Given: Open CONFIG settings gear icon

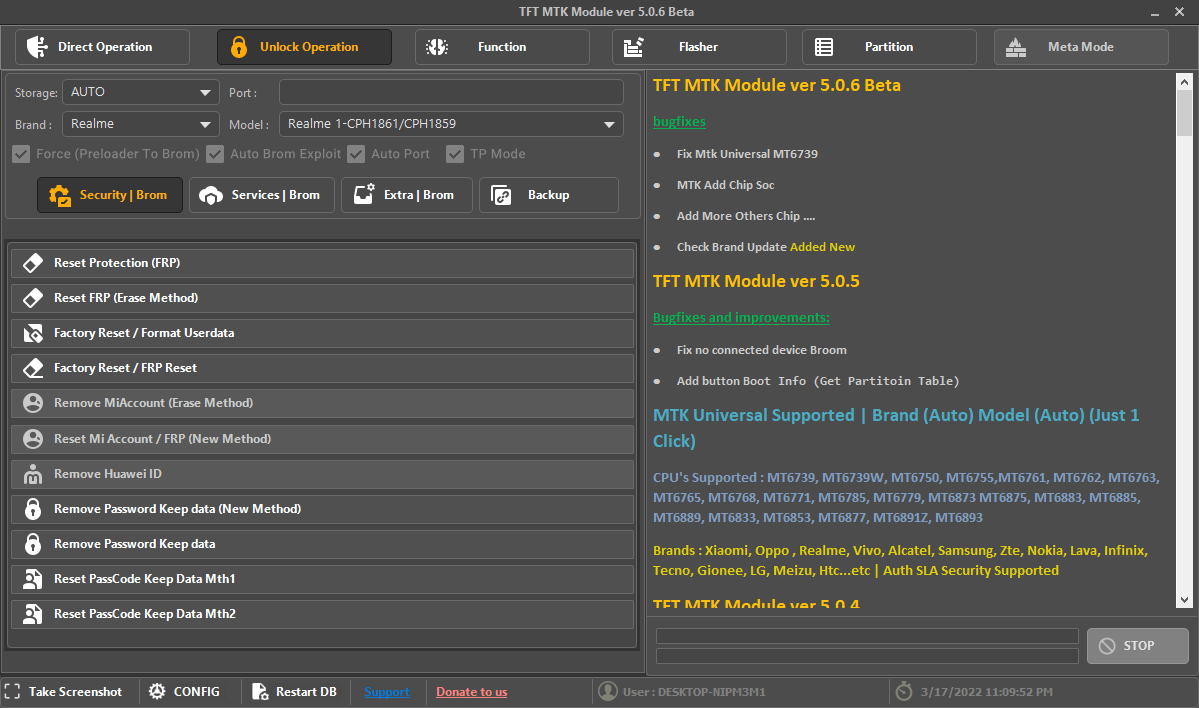Looking at the screenshot, I should 156,691.
